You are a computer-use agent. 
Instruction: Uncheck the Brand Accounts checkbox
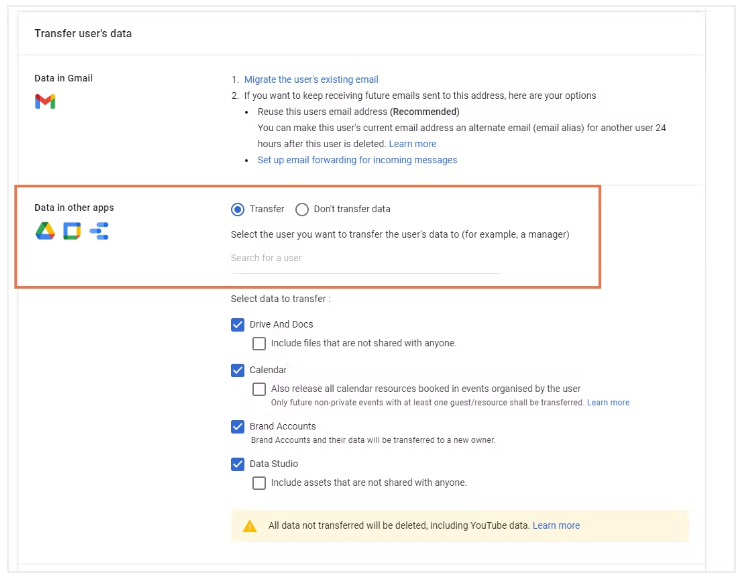tap(238, 426)
